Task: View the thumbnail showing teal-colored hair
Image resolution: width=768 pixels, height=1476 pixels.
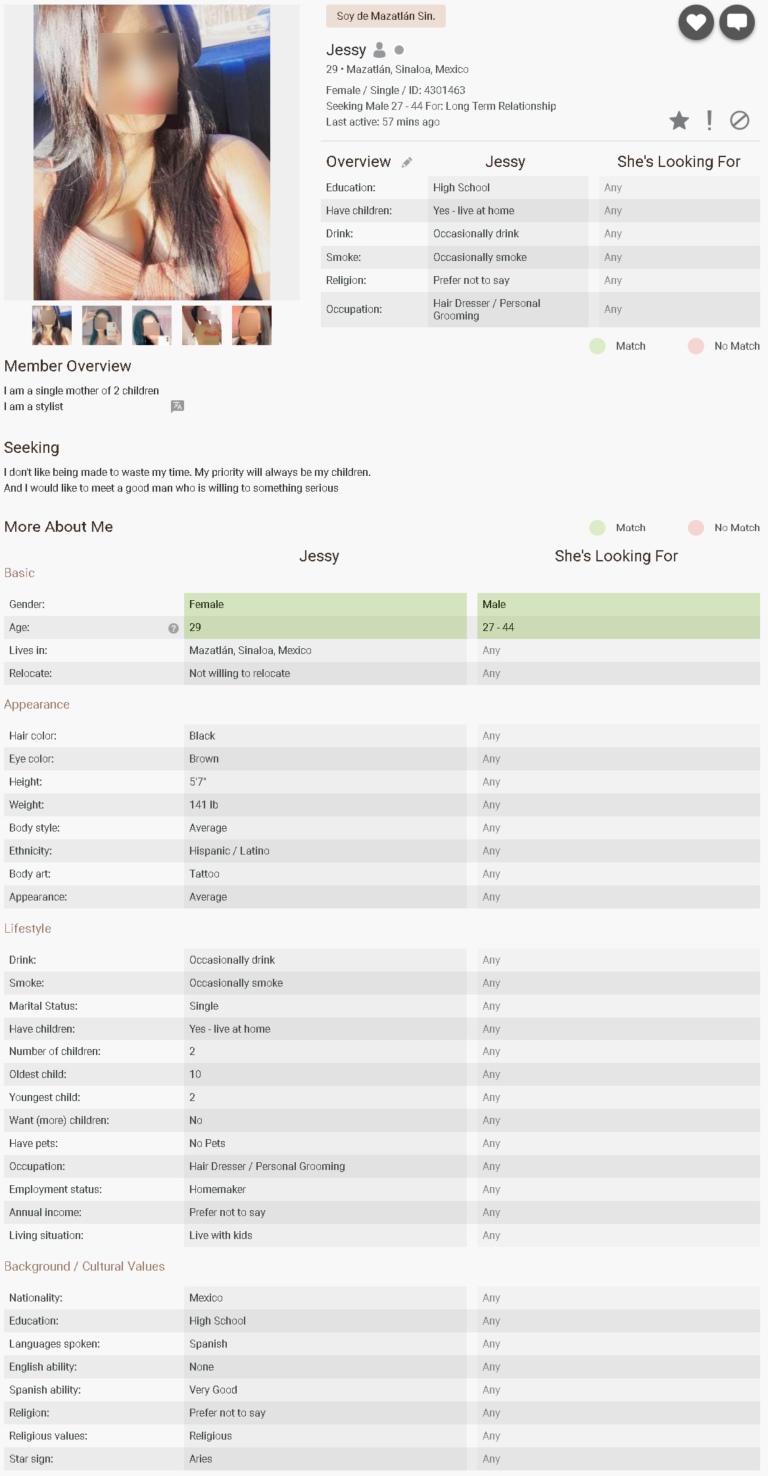Action: coord(152,325)
